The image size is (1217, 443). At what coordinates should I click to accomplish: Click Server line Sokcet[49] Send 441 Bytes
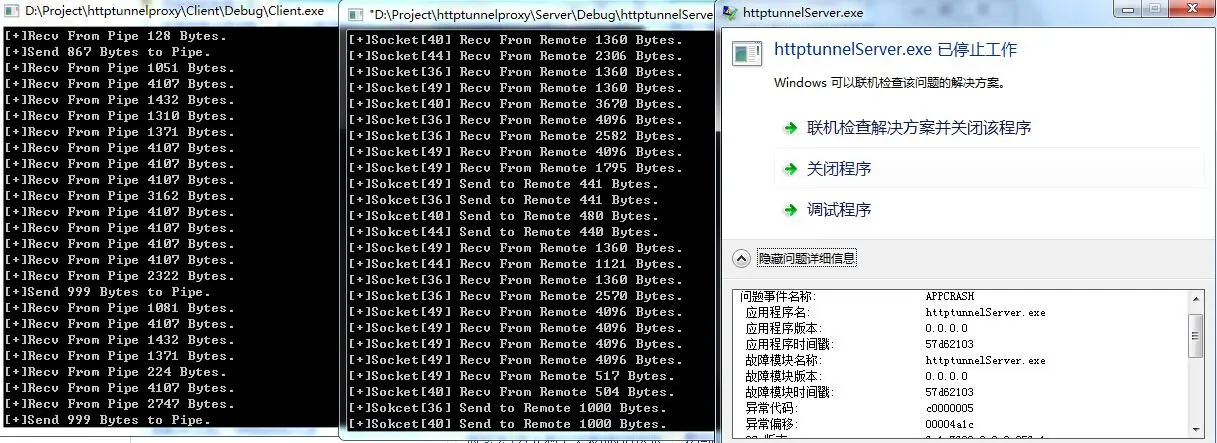(503, 184)
